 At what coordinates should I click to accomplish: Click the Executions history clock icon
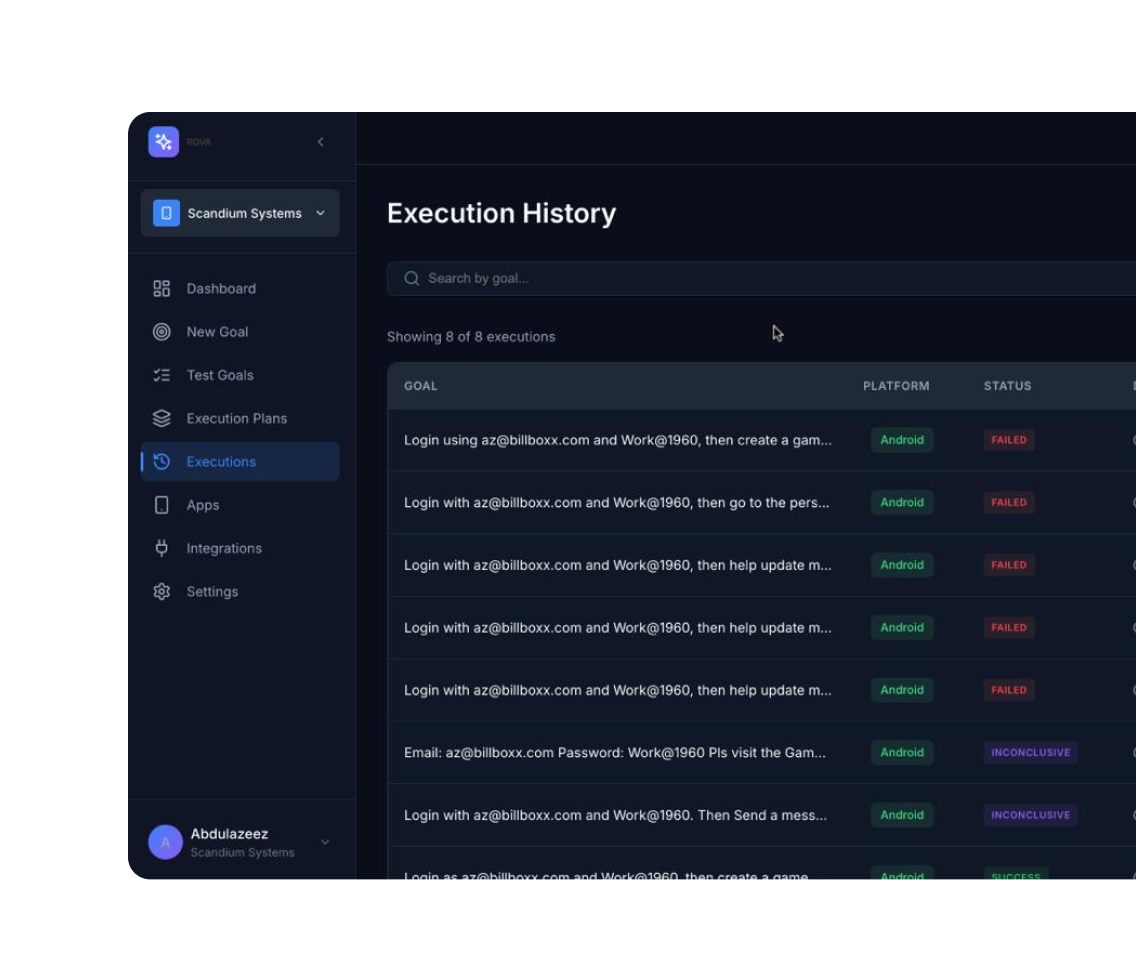(x=162, y=462)
